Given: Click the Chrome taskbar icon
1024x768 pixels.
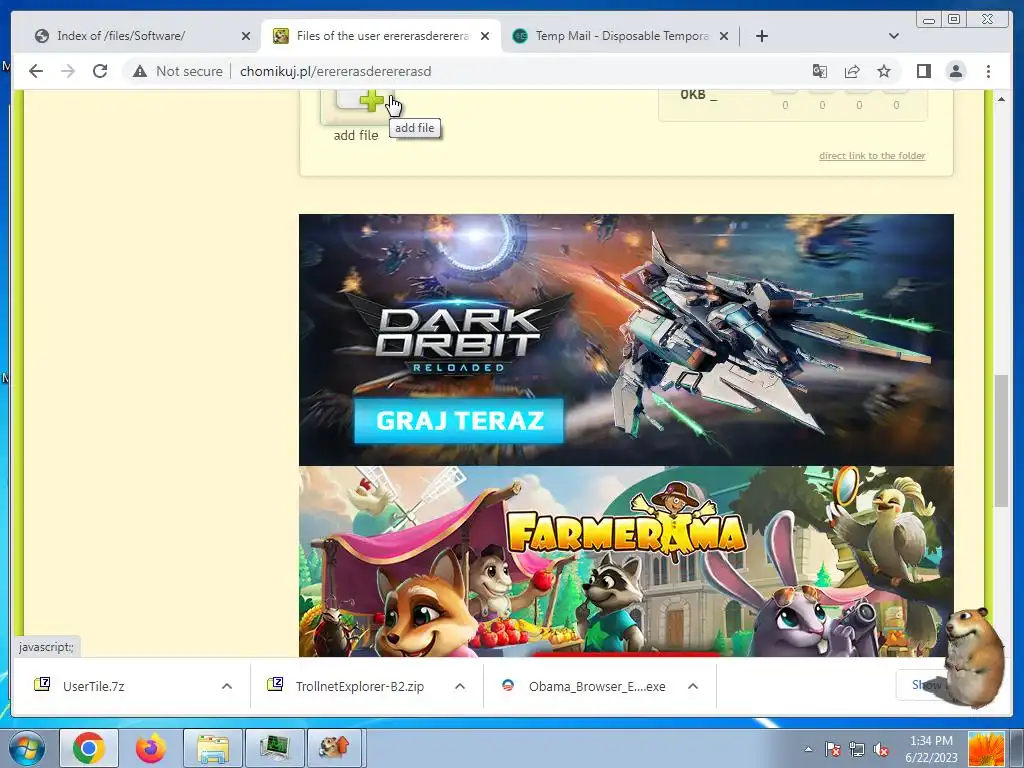Looking at the screenshot, I should [x=89, y=748].
